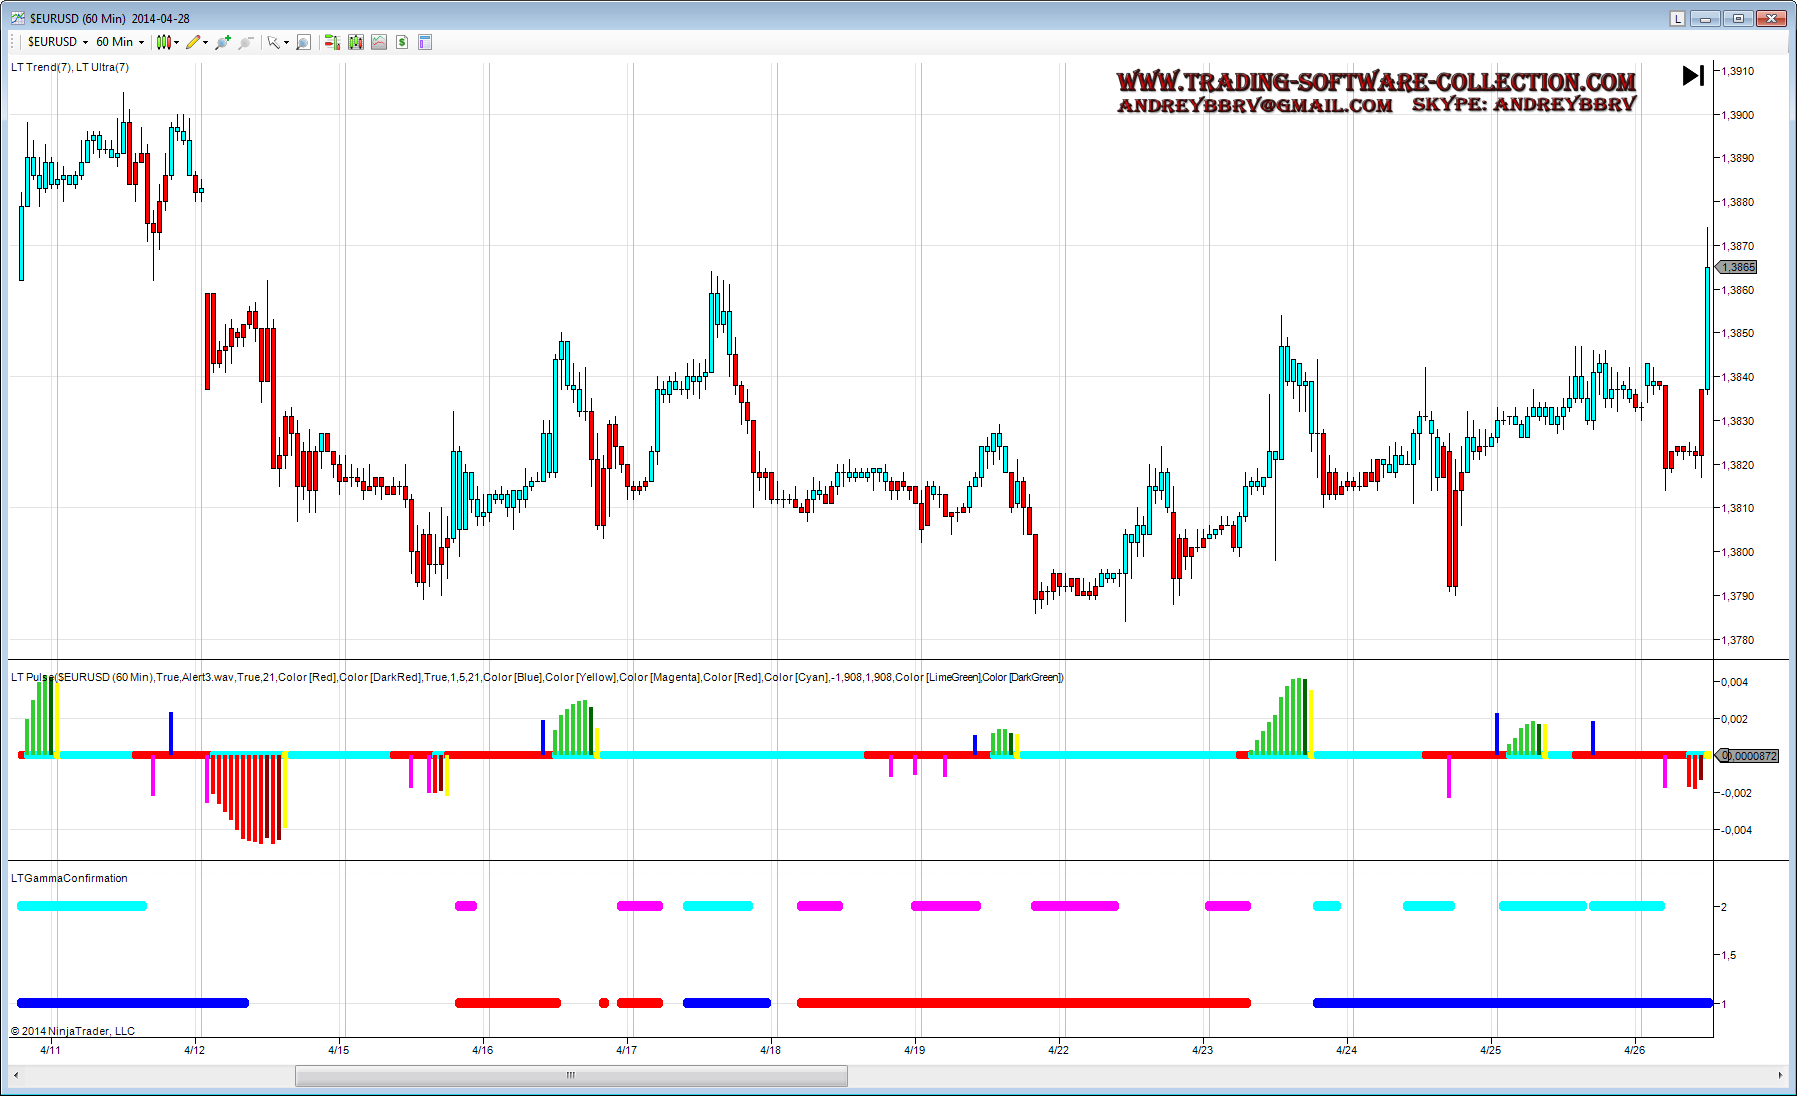Open the 60 Min interval dropdown
The height and width of the screenshot is (1096, 1797).
[x=120, y=42]
